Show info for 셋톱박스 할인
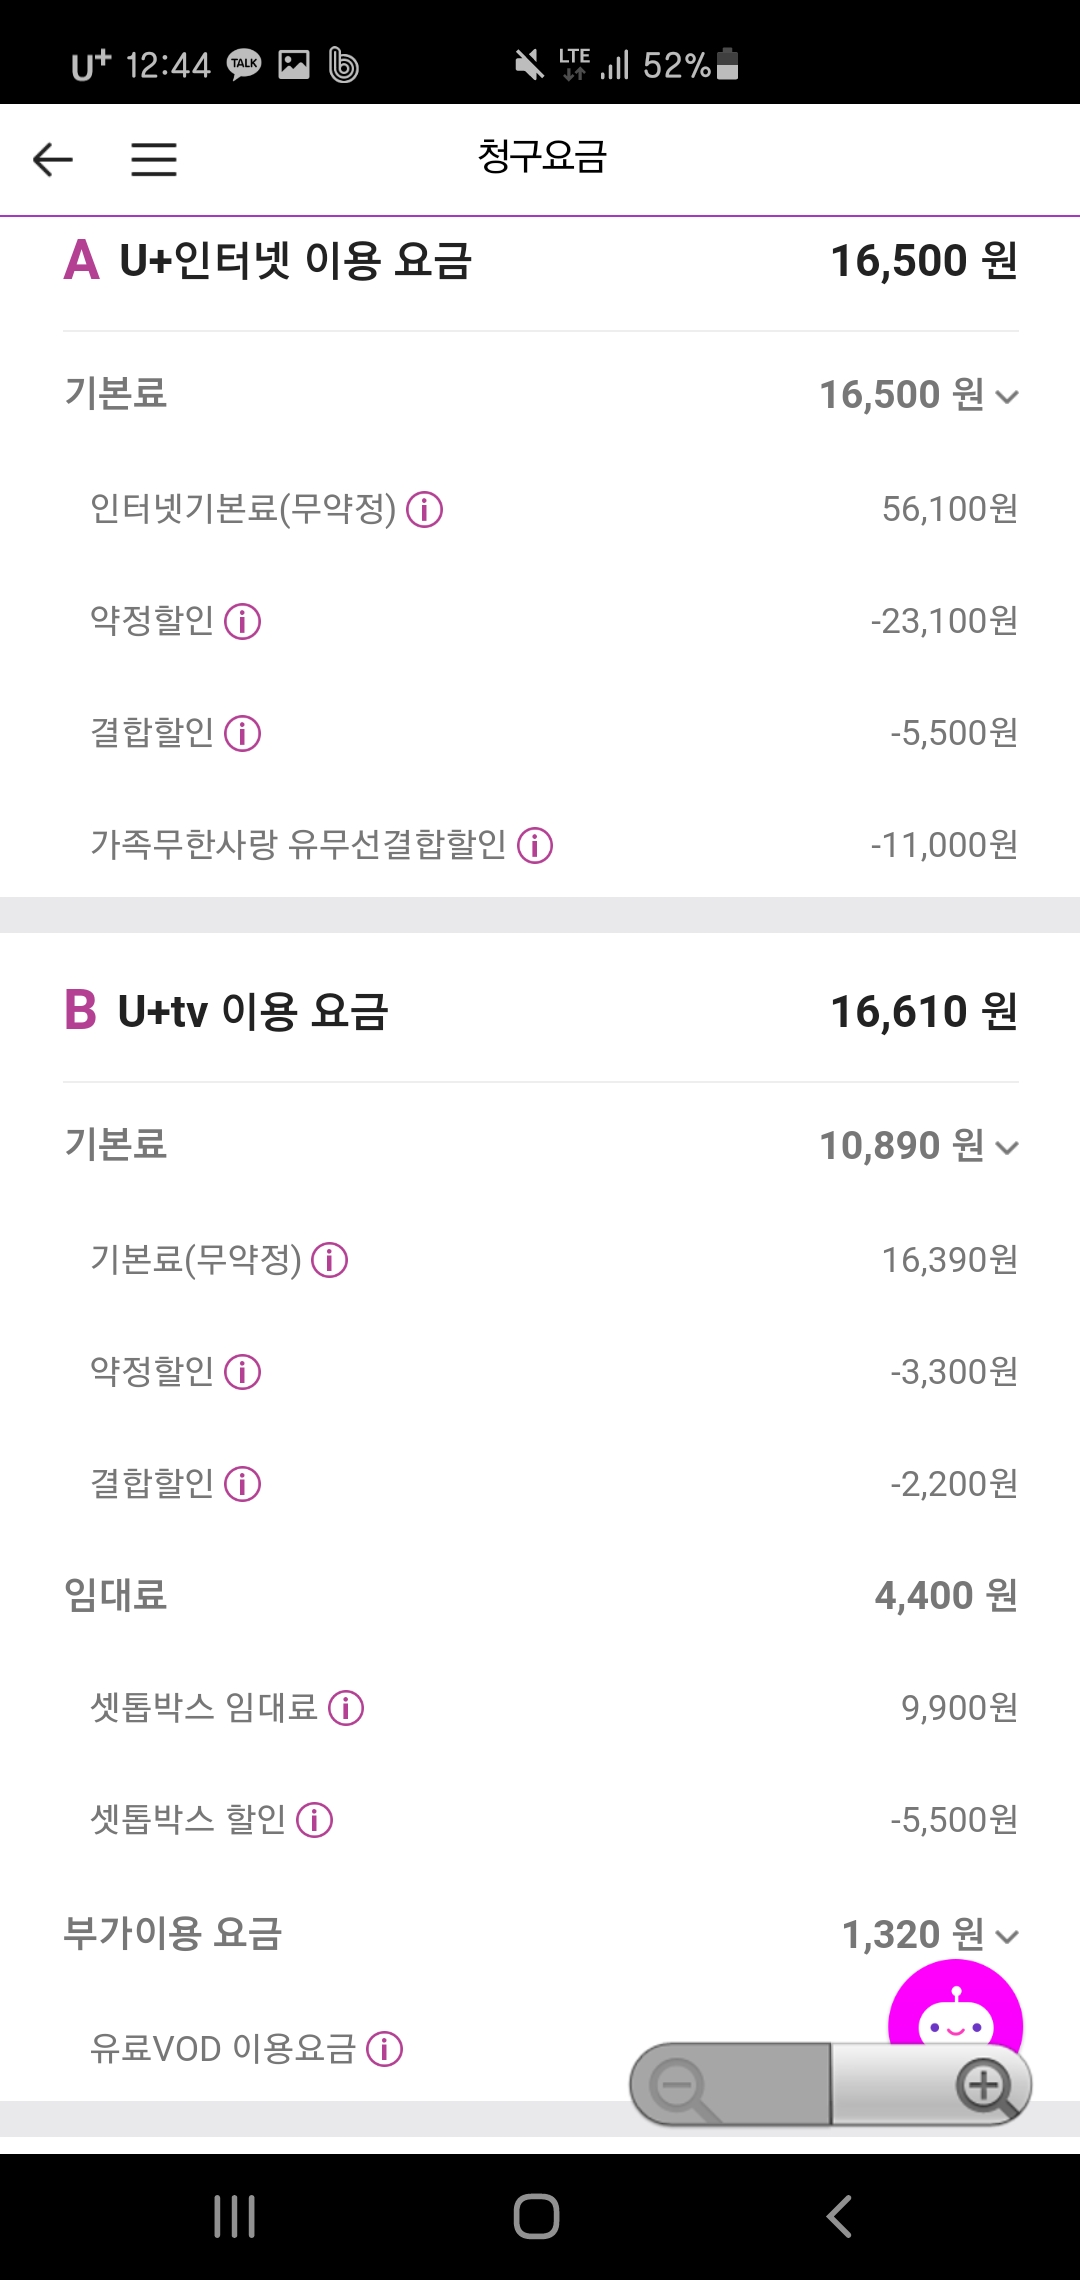Viewport: 1080px width, 2280px height. click(315, 1820)
